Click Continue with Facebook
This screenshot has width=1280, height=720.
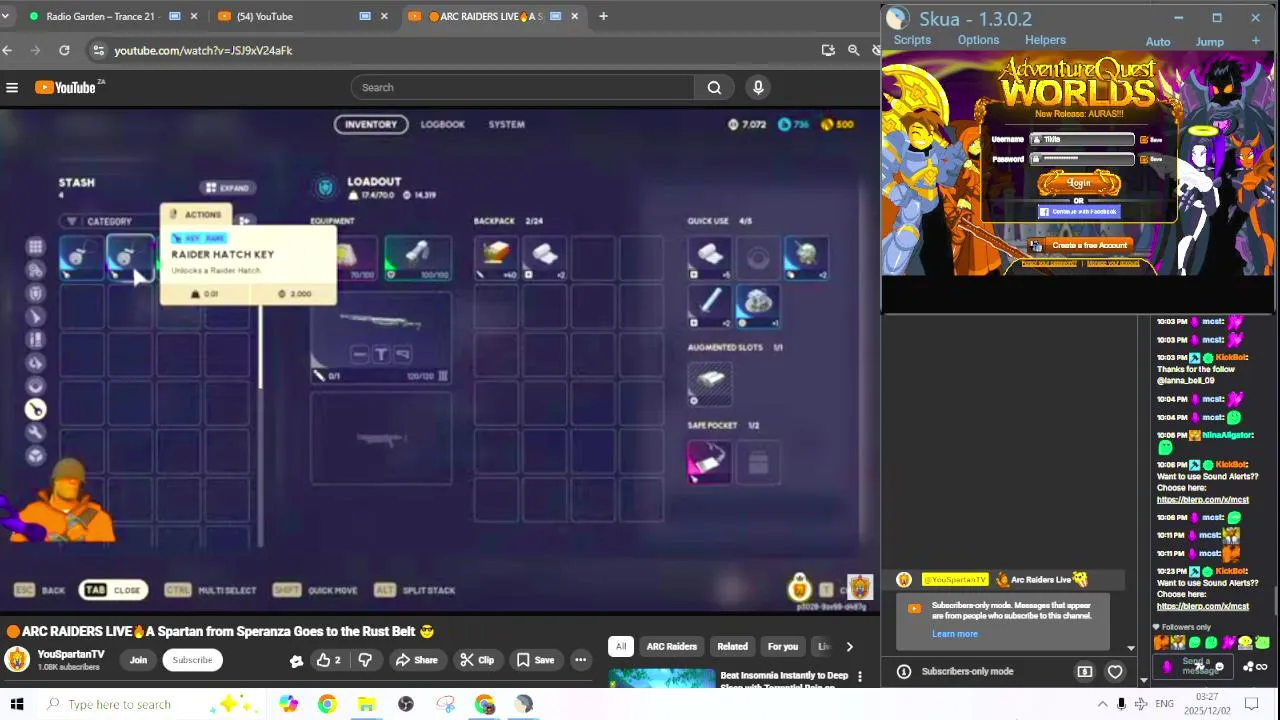[x=1078, y=212]
